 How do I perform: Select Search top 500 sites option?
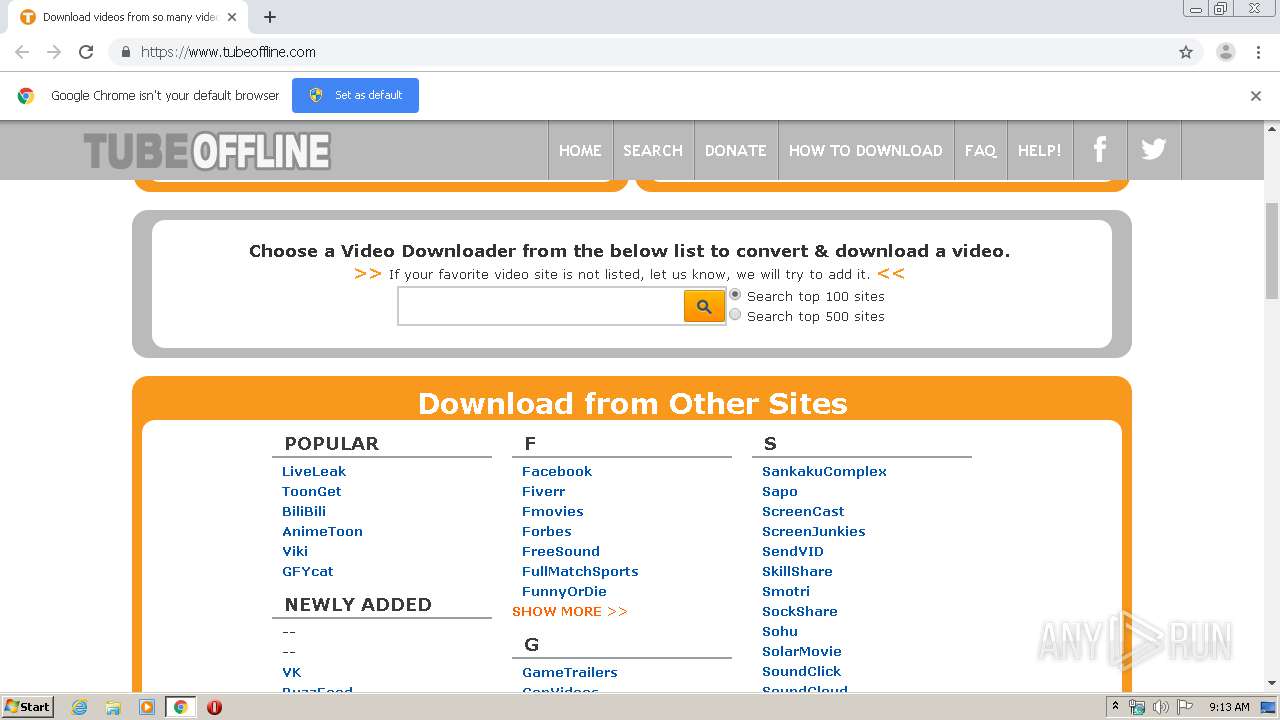coord(735,315)
